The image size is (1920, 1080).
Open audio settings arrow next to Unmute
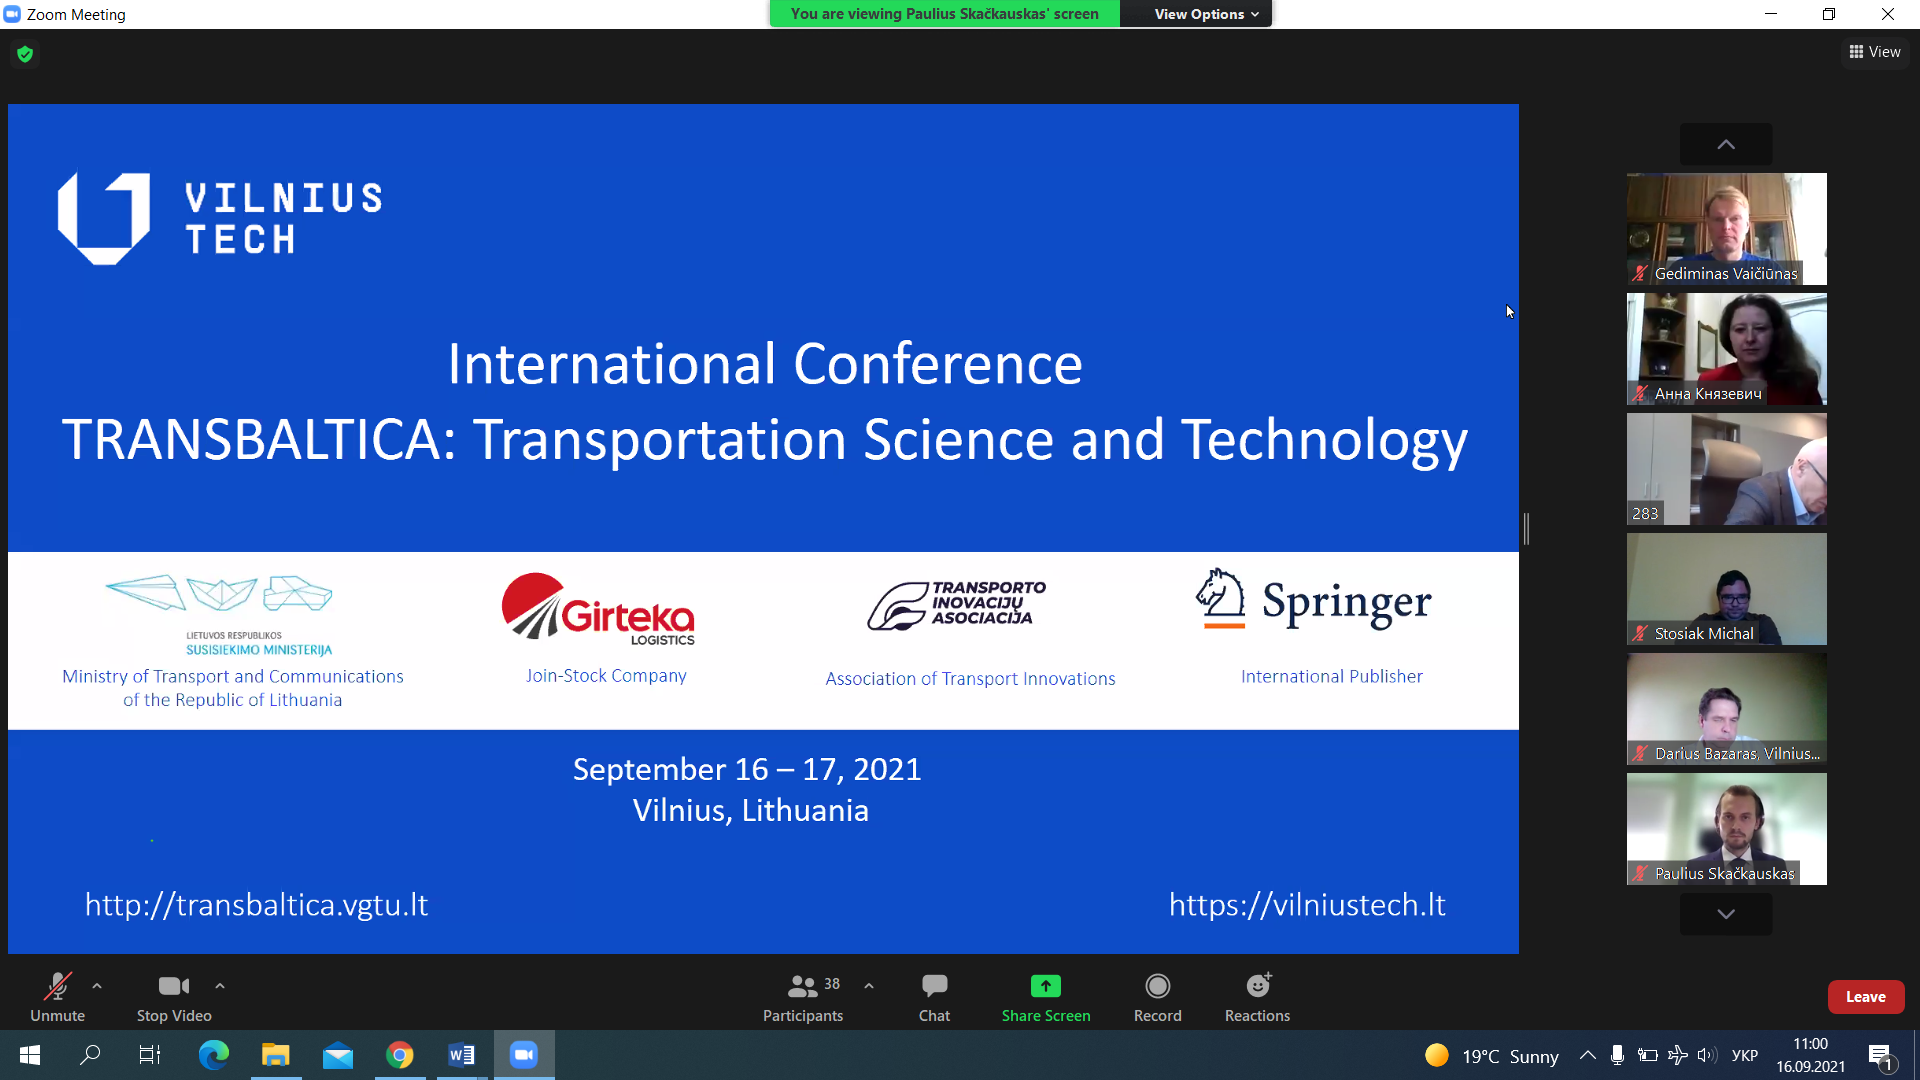coord(97,986)
